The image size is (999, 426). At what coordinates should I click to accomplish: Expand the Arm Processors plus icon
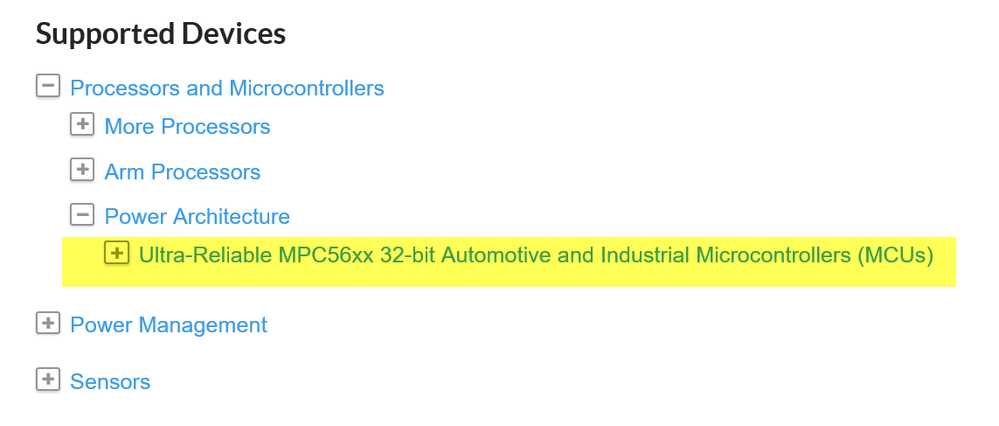tap(82, 170)
